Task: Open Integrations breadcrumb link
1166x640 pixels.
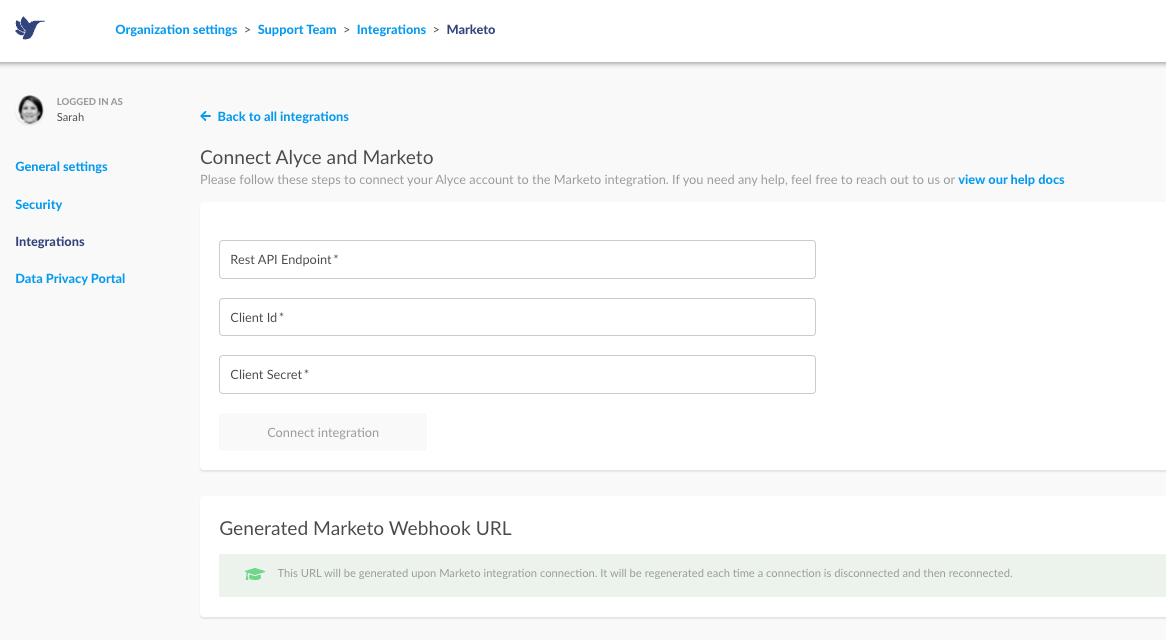Action: point(391,30)
